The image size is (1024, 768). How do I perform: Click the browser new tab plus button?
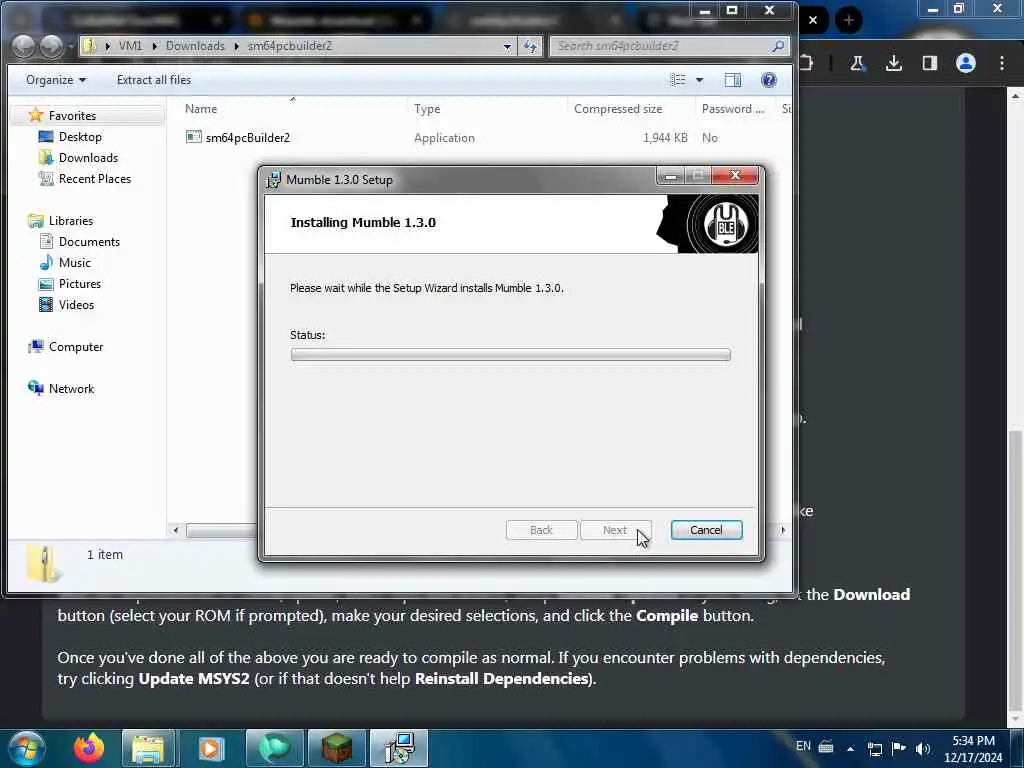point(848,20)
